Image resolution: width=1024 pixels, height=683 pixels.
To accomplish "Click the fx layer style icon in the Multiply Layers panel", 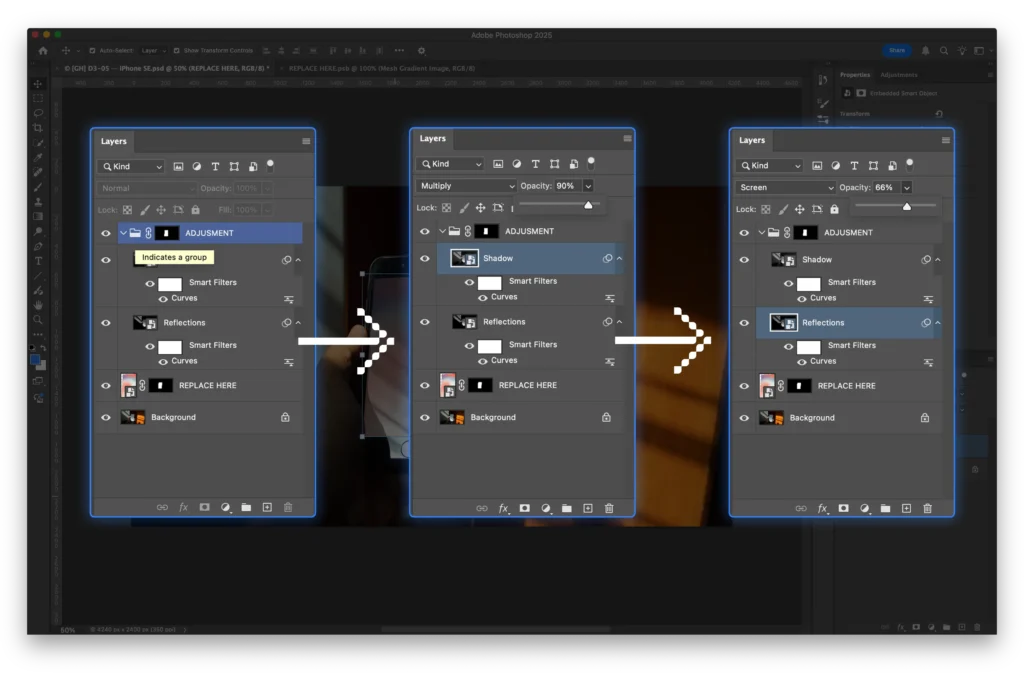I will coord(504,508).
